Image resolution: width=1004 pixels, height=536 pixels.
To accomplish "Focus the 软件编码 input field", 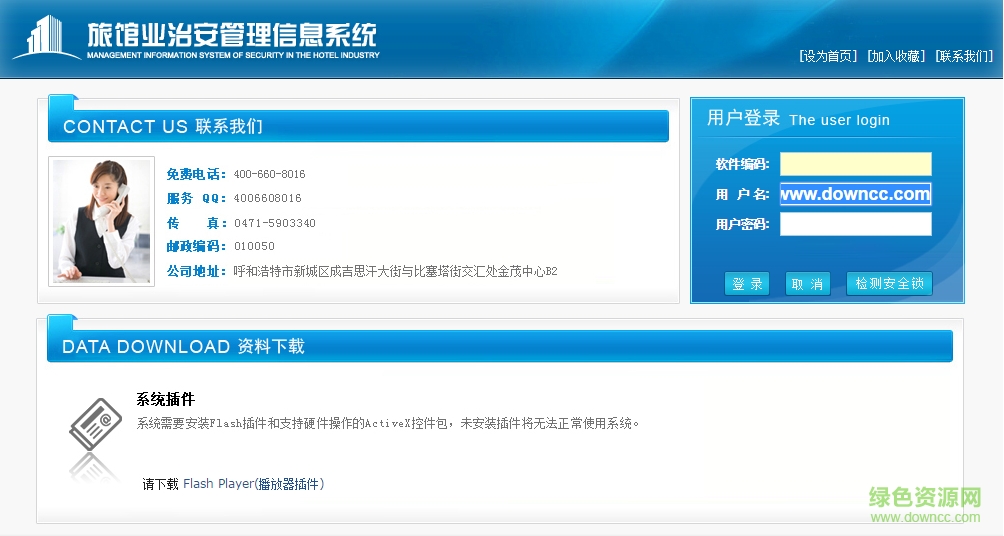I will point(855,164).
